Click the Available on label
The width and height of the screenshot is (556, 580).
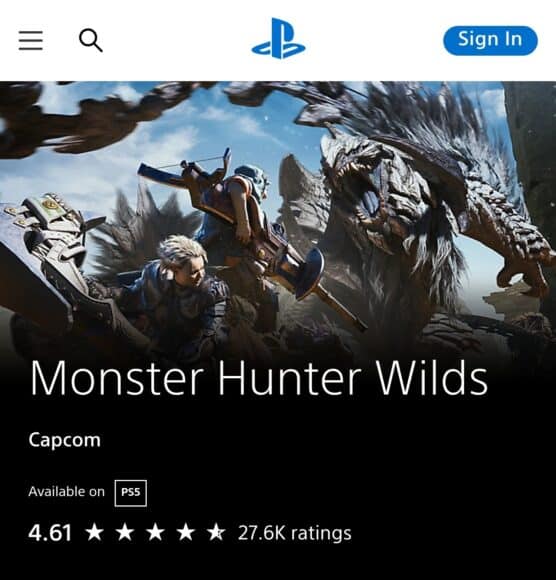pos(67,492)
